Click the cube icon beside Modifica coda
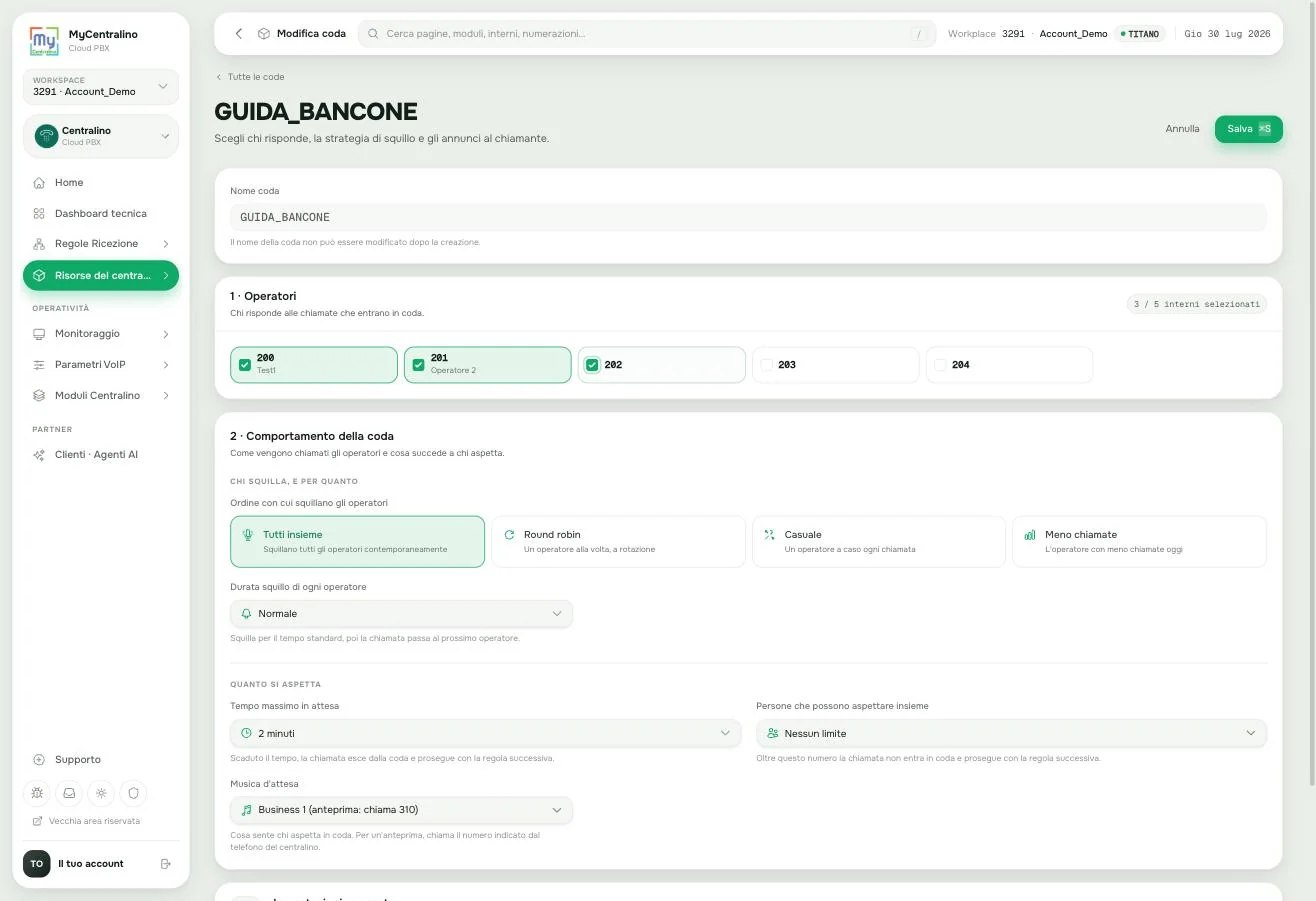Image resolution: width=1316 pixels, height=901 pixels. click(x=263, y=33)
